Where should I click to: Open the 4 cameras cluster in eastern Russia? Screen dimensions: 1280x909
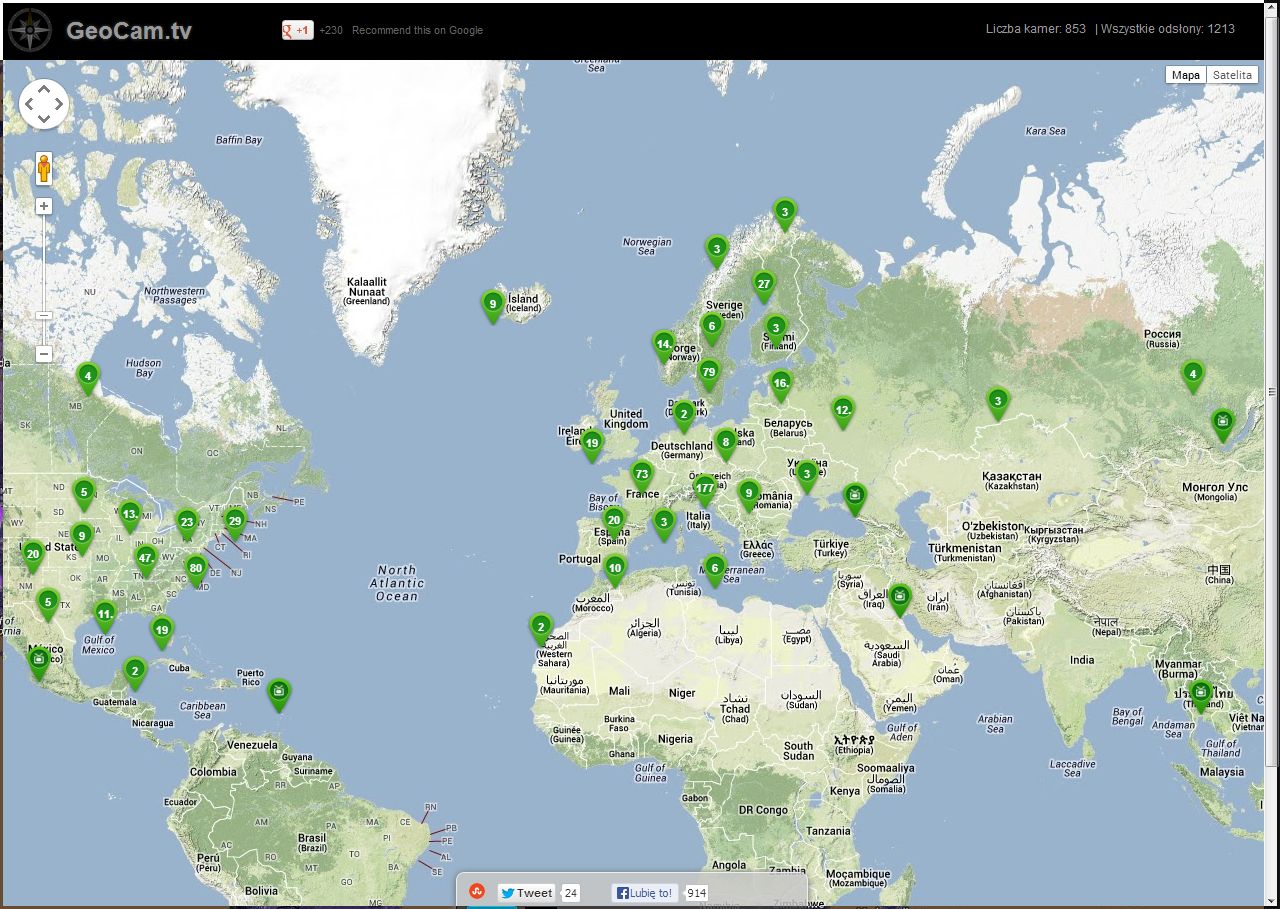(x=1192, y=378)
